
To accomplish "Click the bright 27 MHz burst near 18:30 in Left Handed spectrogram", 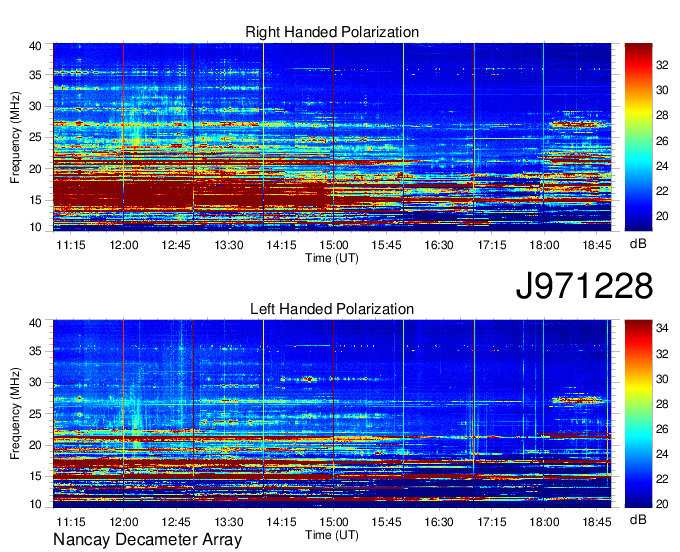I will [578, 400].
